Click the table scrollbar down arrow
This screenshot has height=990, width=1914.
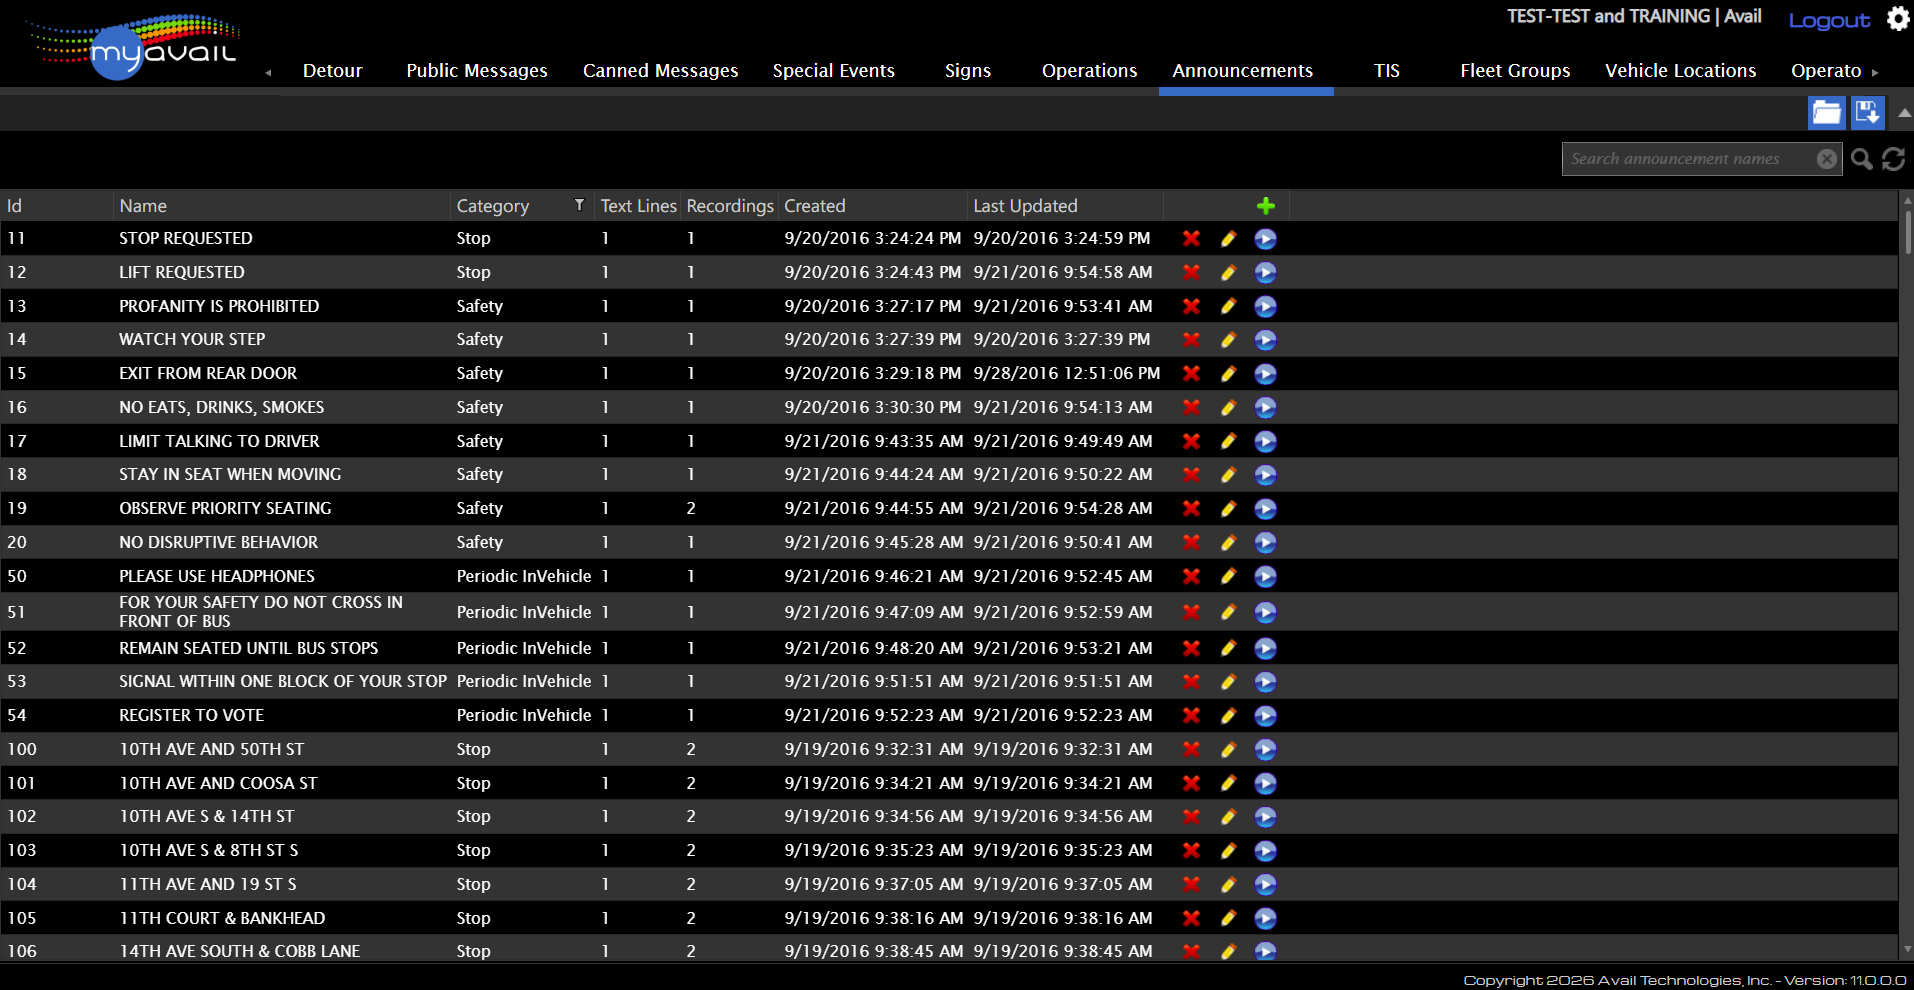point(1907,949)
